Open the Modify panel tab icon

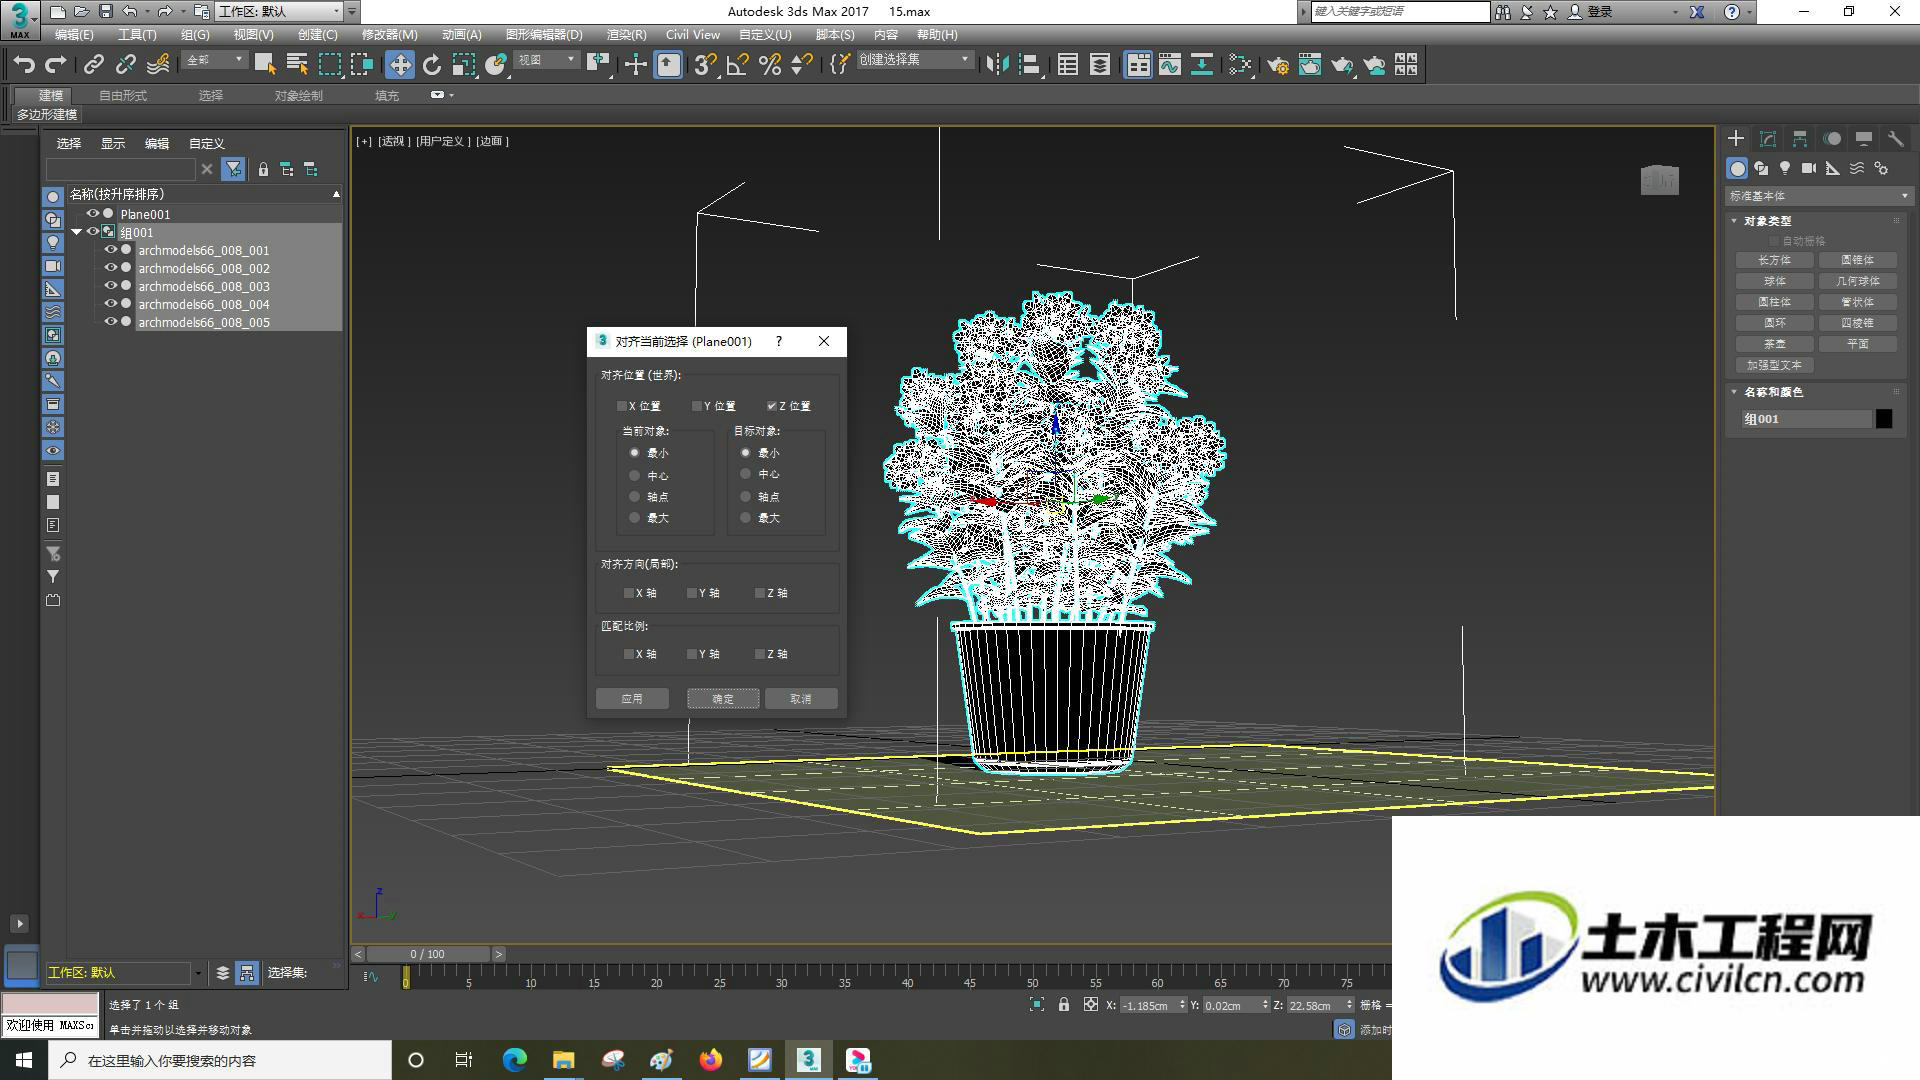1768,139
